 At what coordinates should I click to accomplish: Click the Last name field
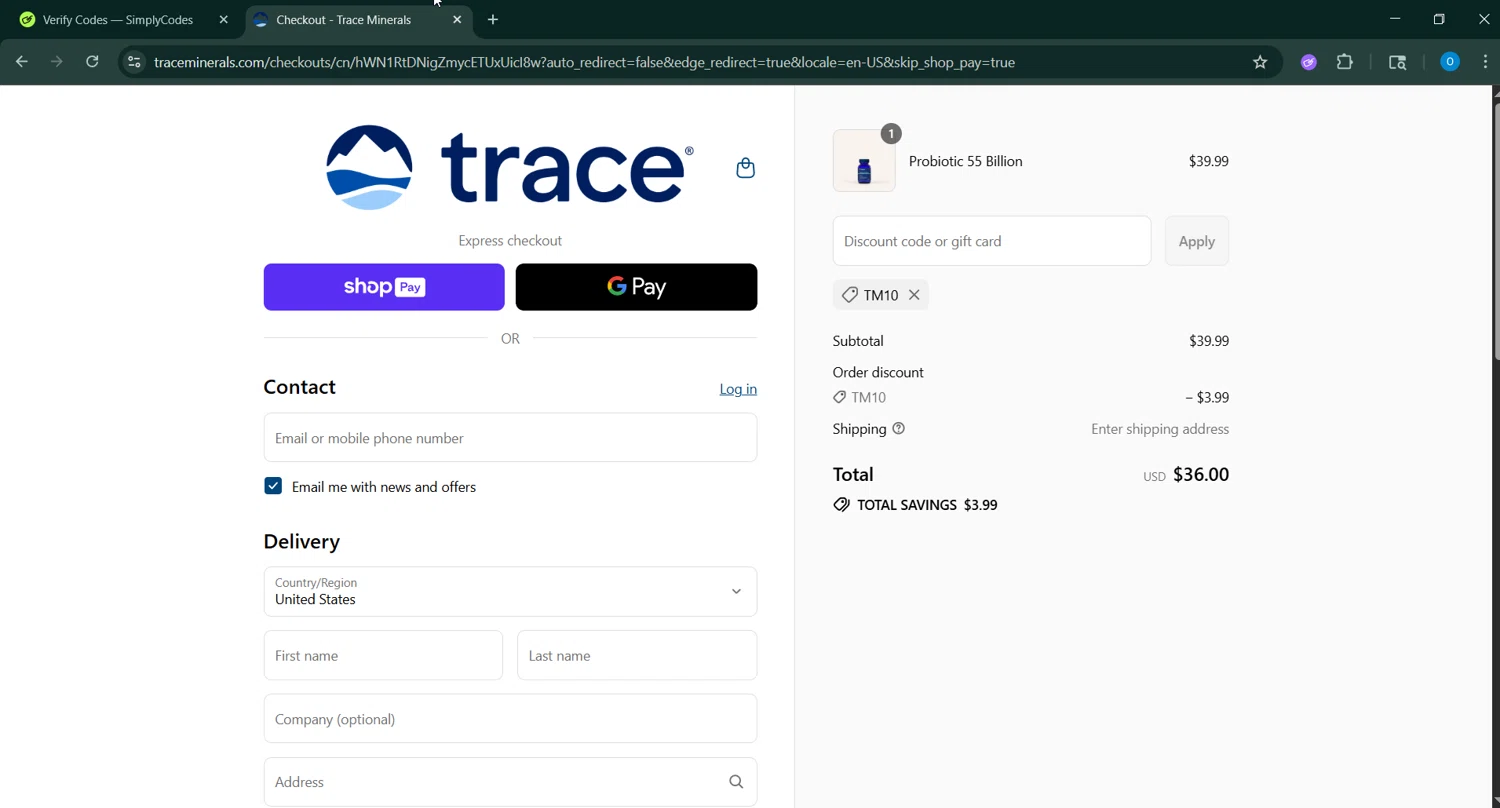click(x=637, y=656)
